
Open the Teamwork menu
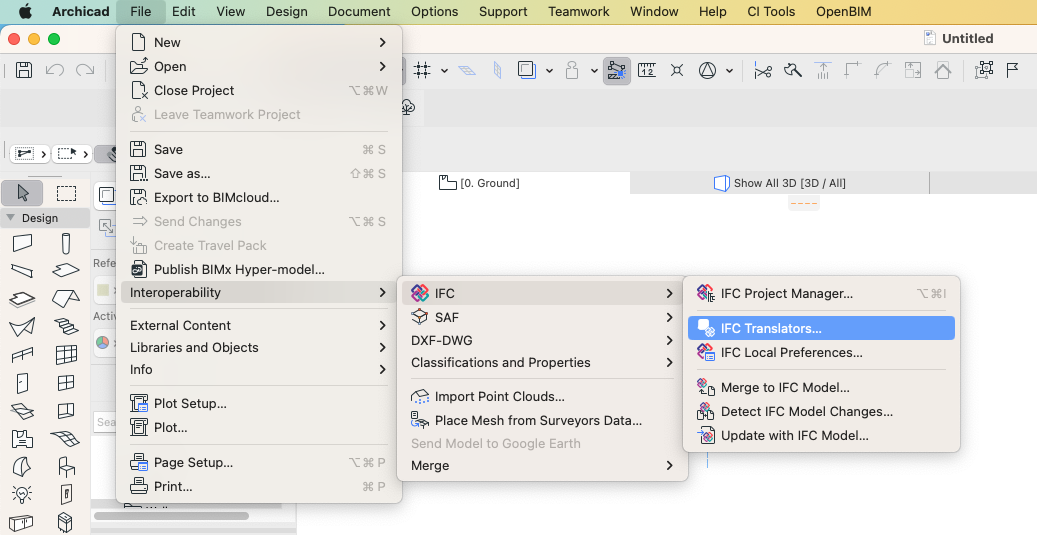[x=579, y=11]
